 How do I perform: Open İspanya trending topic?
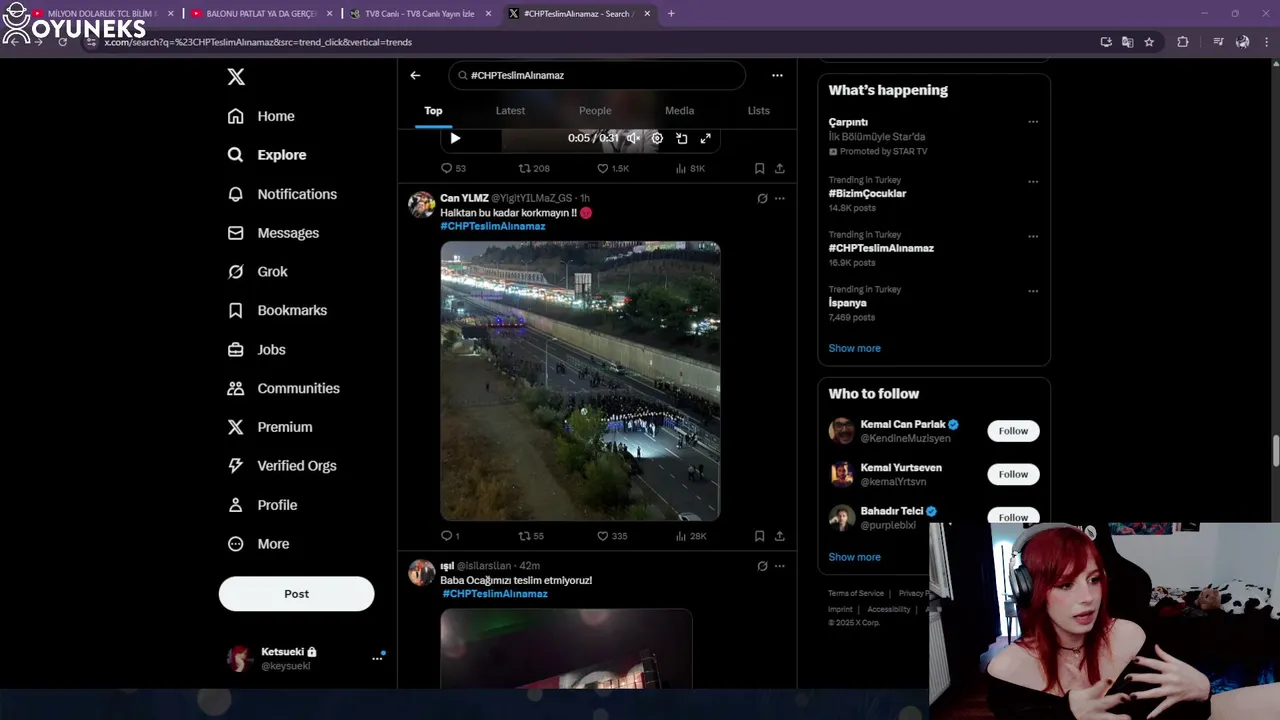click(x=847, y=303)
